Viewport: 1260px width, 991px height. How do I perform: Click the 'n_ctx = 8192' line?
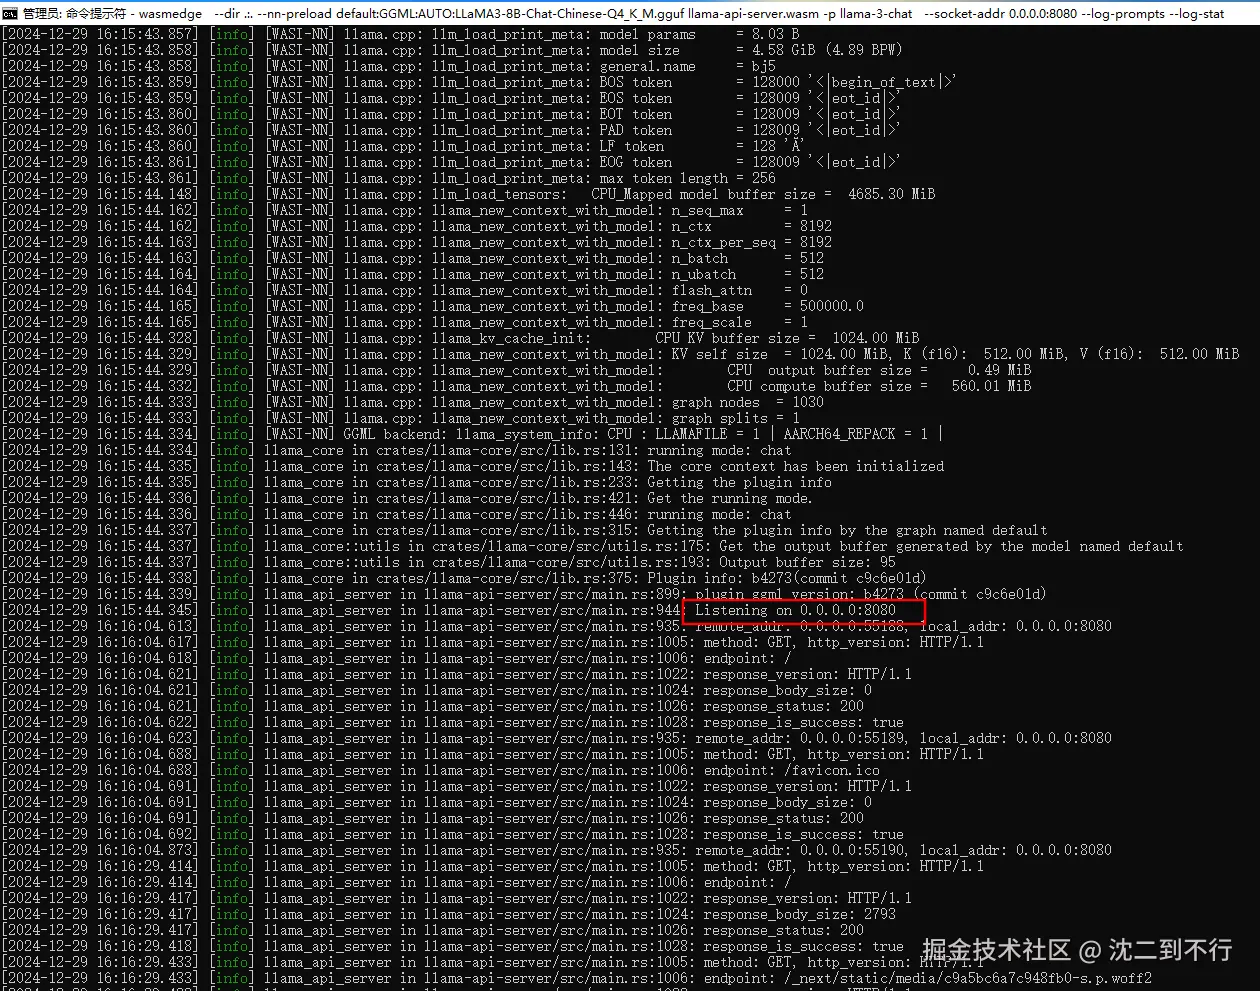tap(417, 226)
